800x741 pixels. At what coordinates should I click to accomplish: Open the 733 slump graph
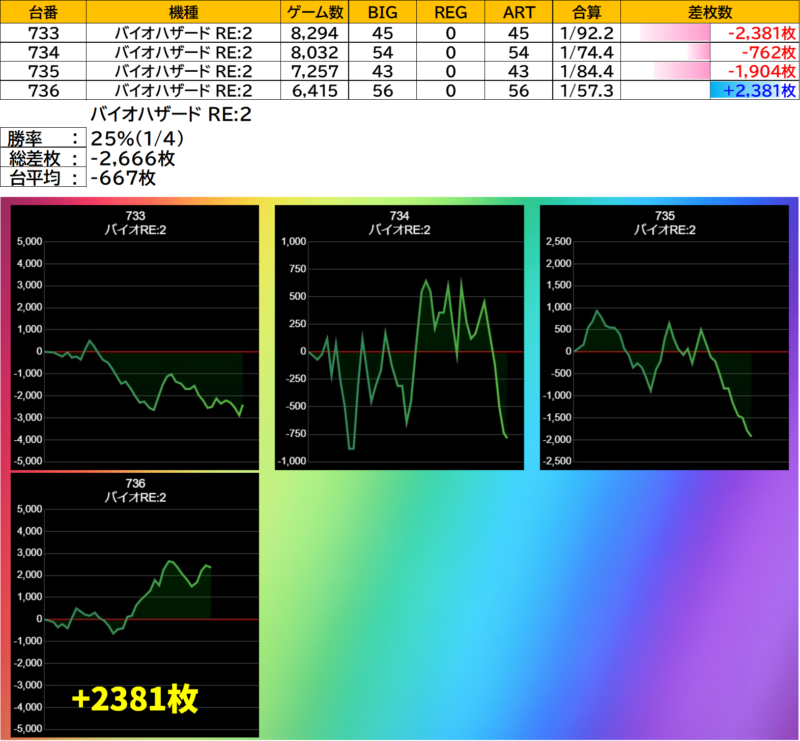tap(135, 337)
